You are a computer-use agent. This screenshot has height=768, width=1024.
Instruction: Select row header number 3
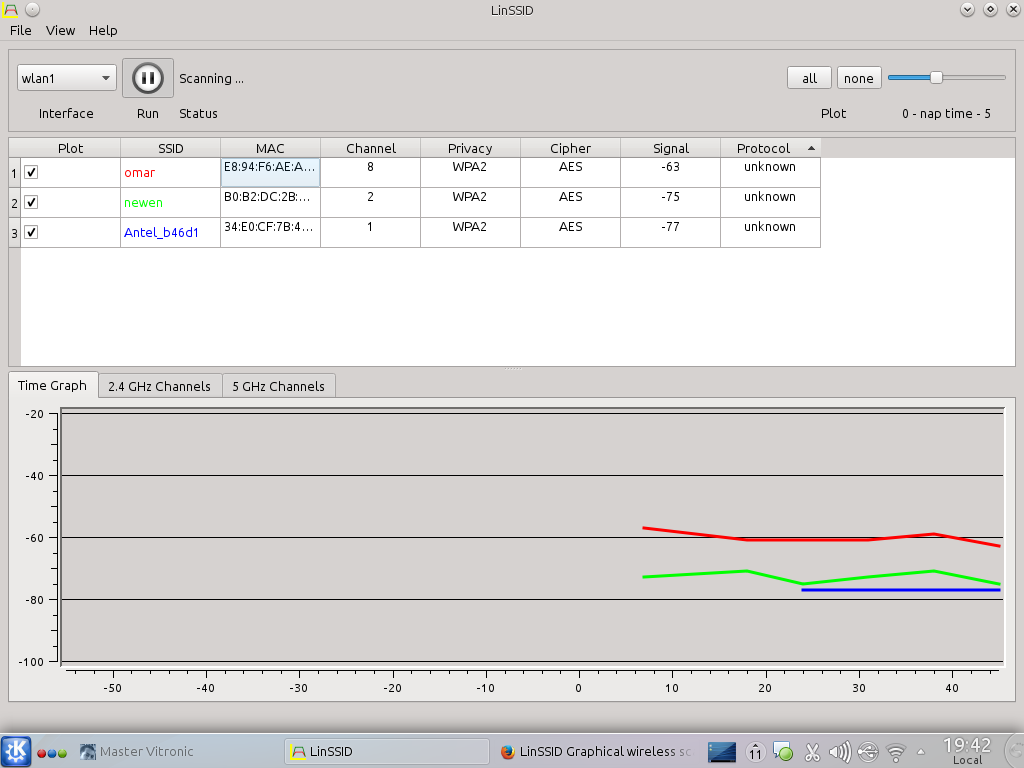(14, 232)
